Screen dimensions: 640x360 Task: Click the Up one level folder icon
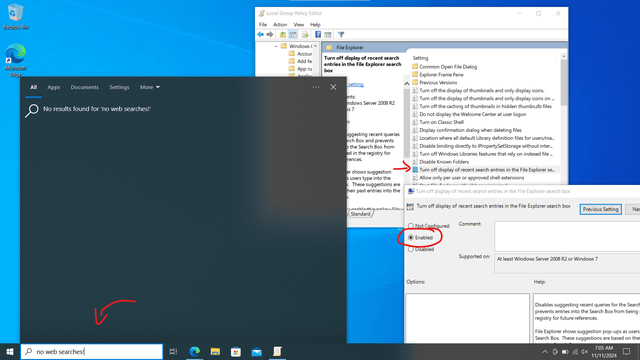coord(282,35)
